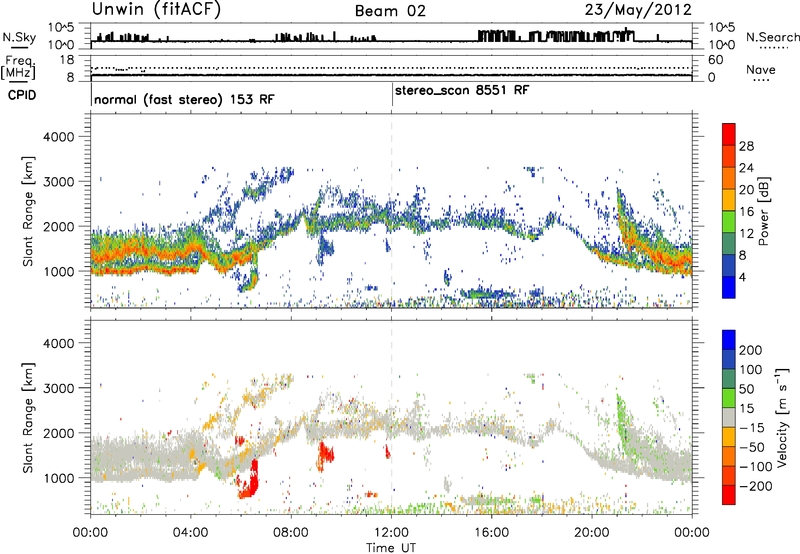Click the gray segment of Velocity color bar
800x554 pixels.
[x=729, y=418]
